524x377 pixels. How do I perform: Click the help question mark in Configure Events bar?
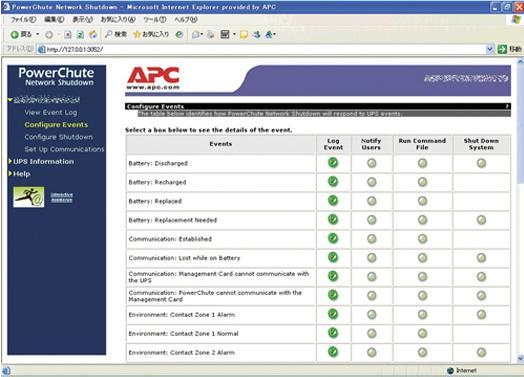pos(507,106)
